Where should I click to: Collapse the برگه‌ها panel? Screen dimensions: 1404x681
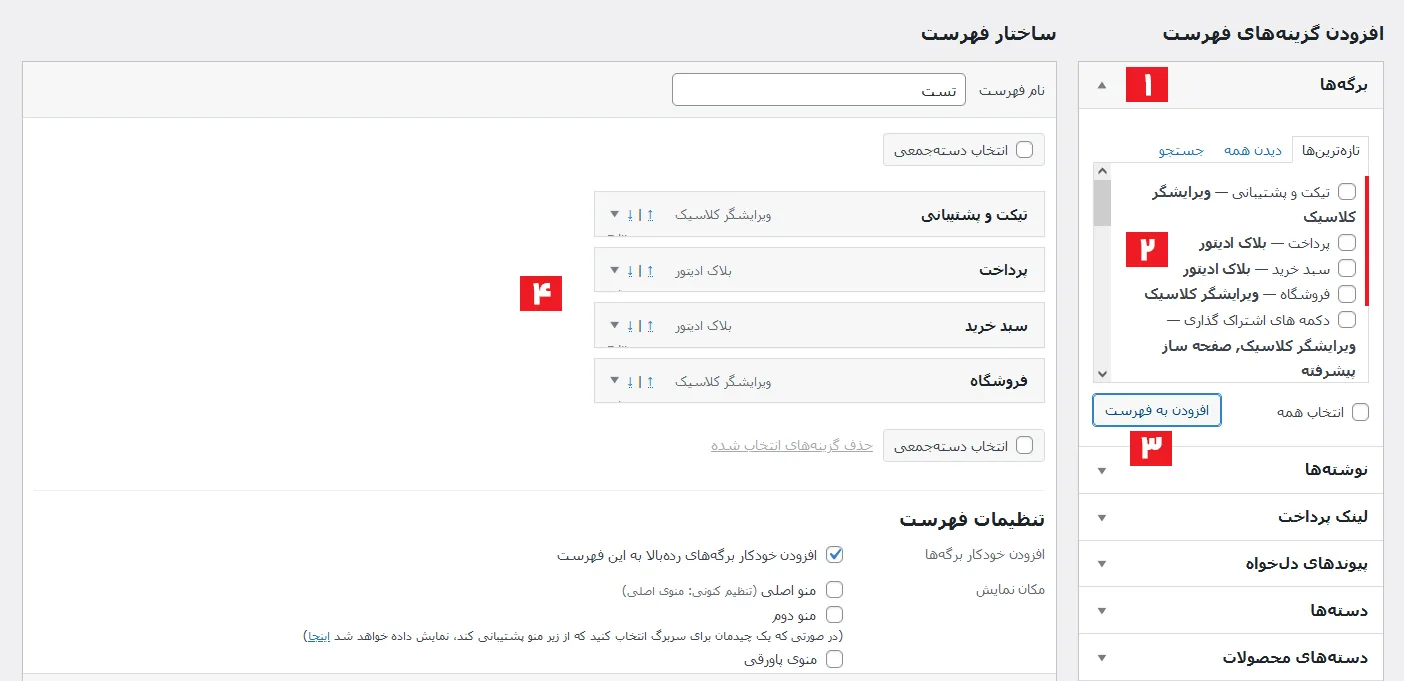(x=1102, y=85)
